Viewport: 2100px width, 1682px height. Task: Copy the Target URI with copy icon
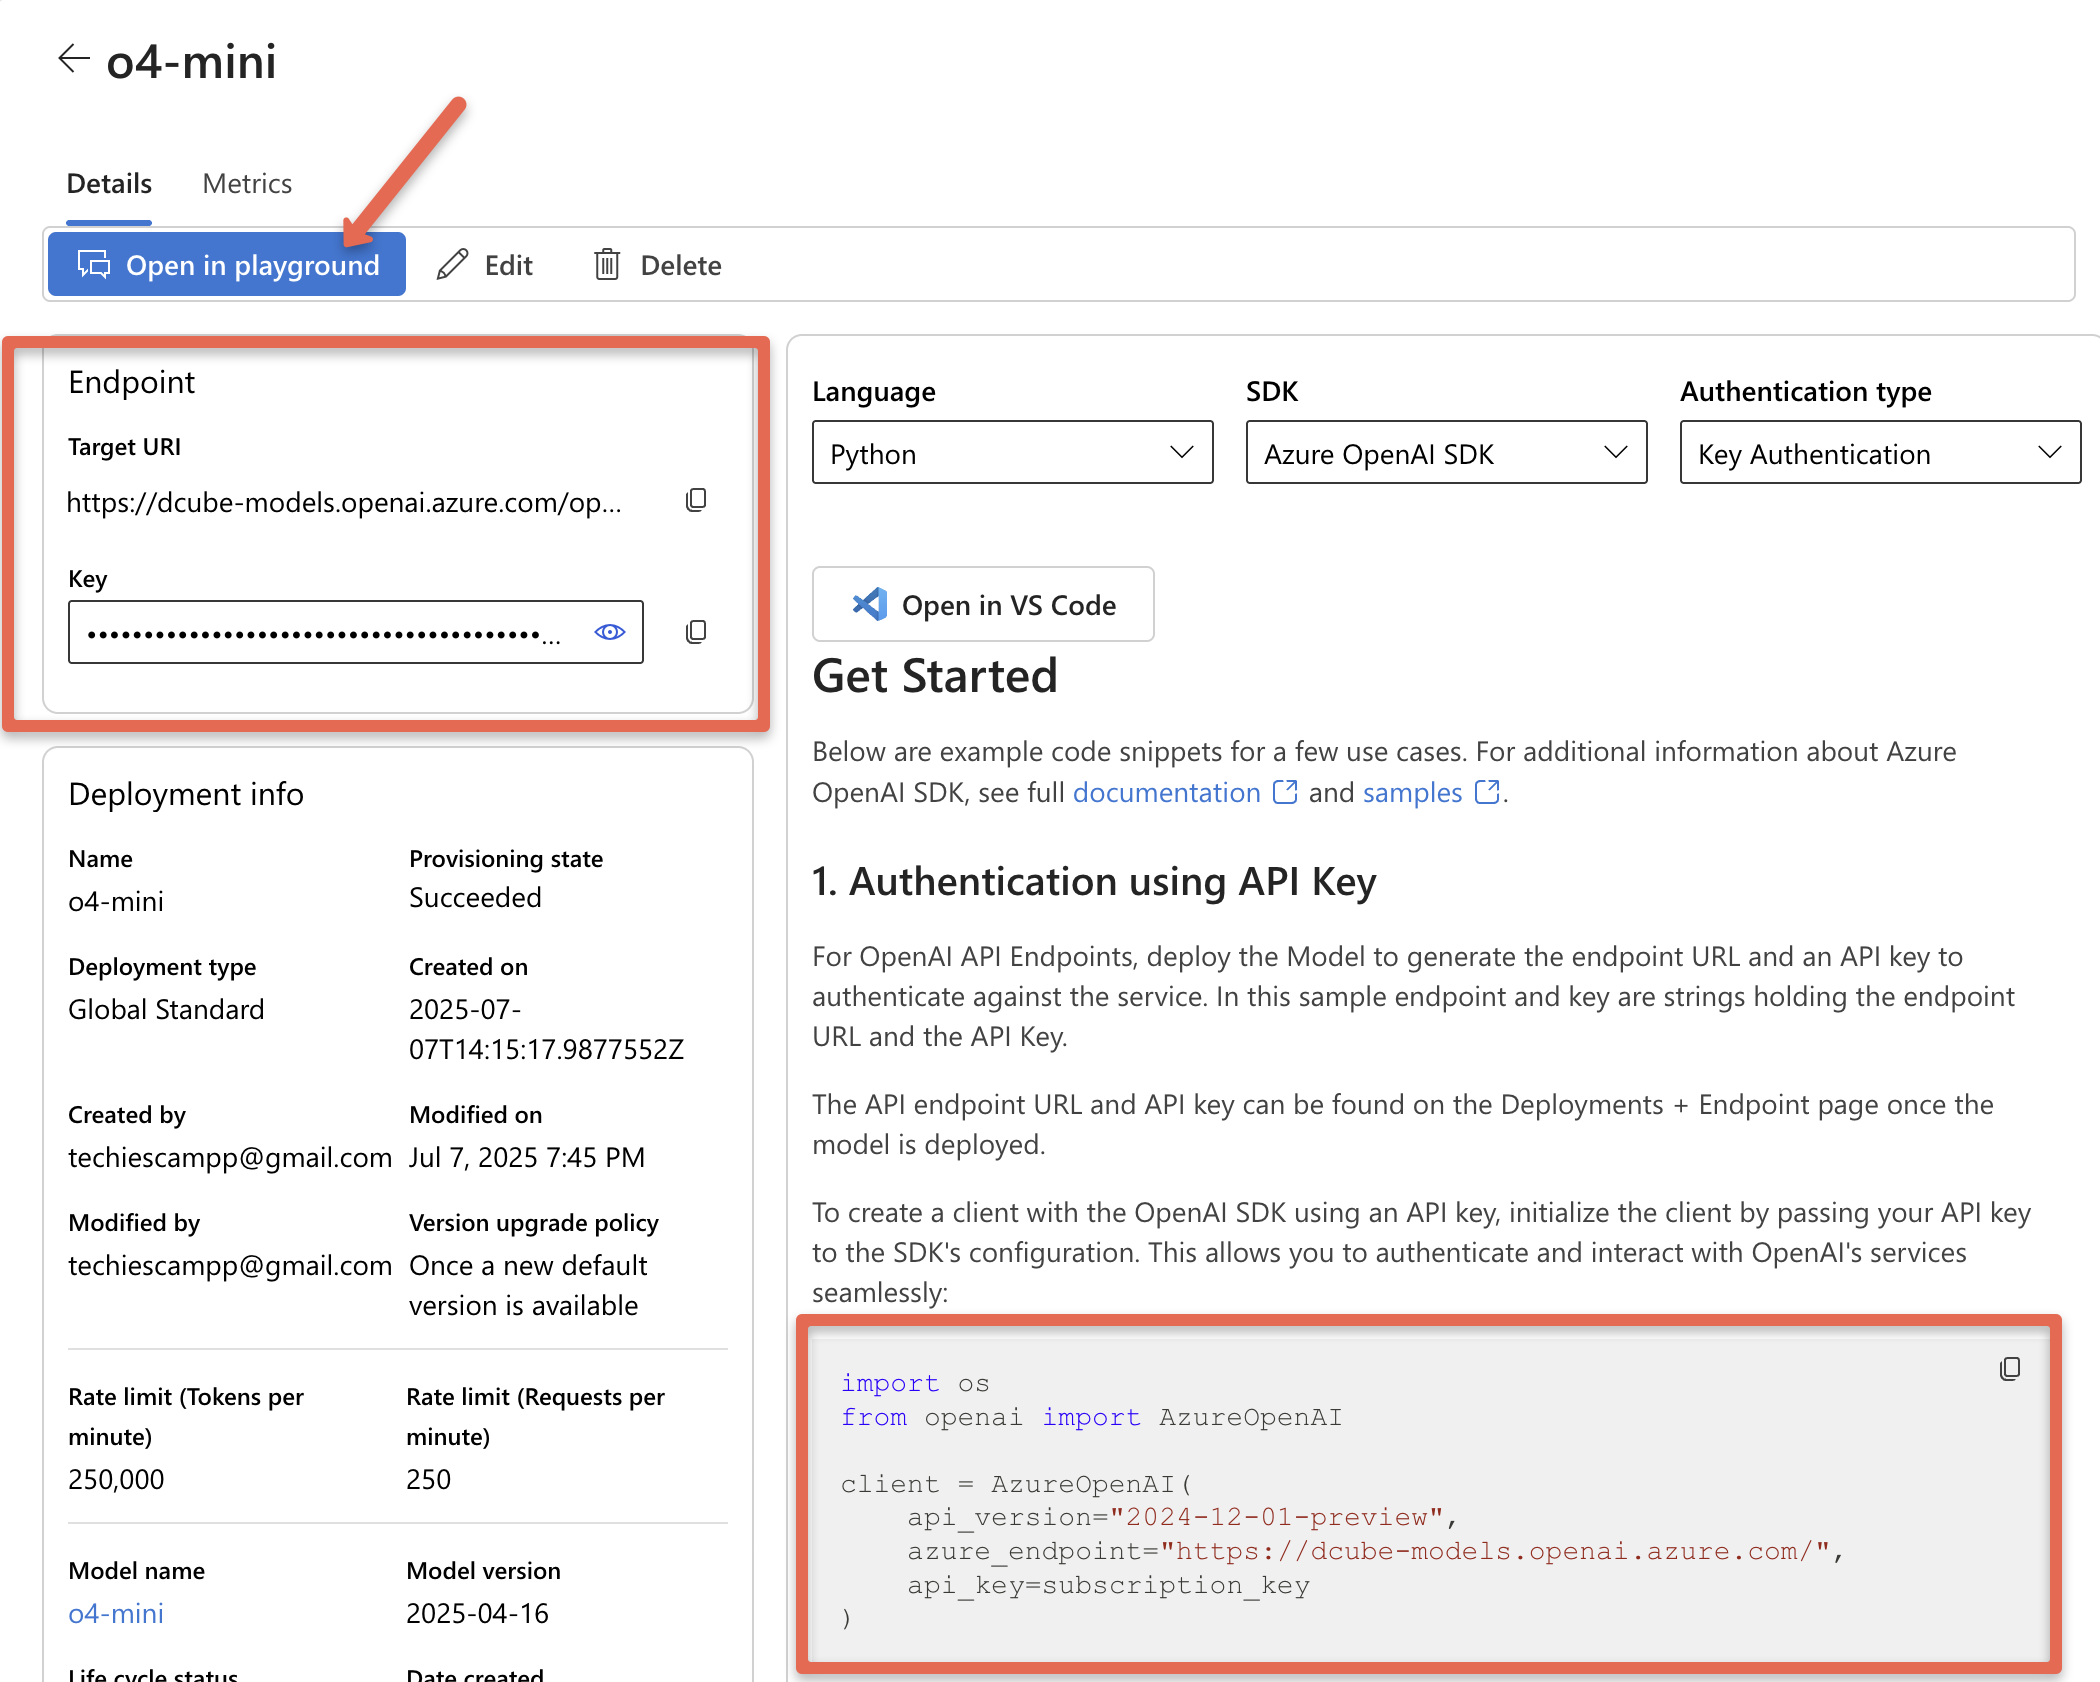pyautogui.click(x=696, y=500)
